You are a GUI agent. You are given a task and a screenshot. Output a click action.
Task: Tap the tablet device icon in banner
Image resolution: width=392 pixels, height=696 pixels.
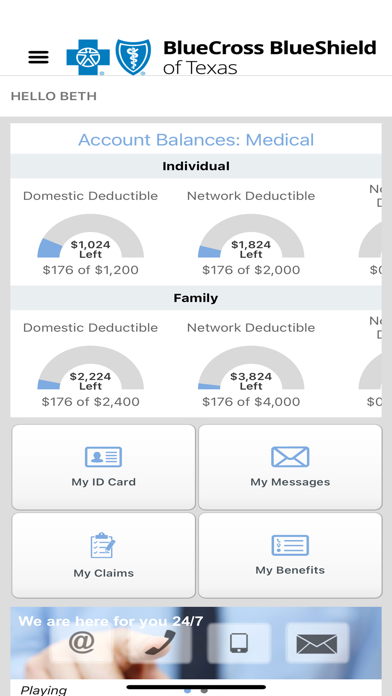tap(239, 643)
